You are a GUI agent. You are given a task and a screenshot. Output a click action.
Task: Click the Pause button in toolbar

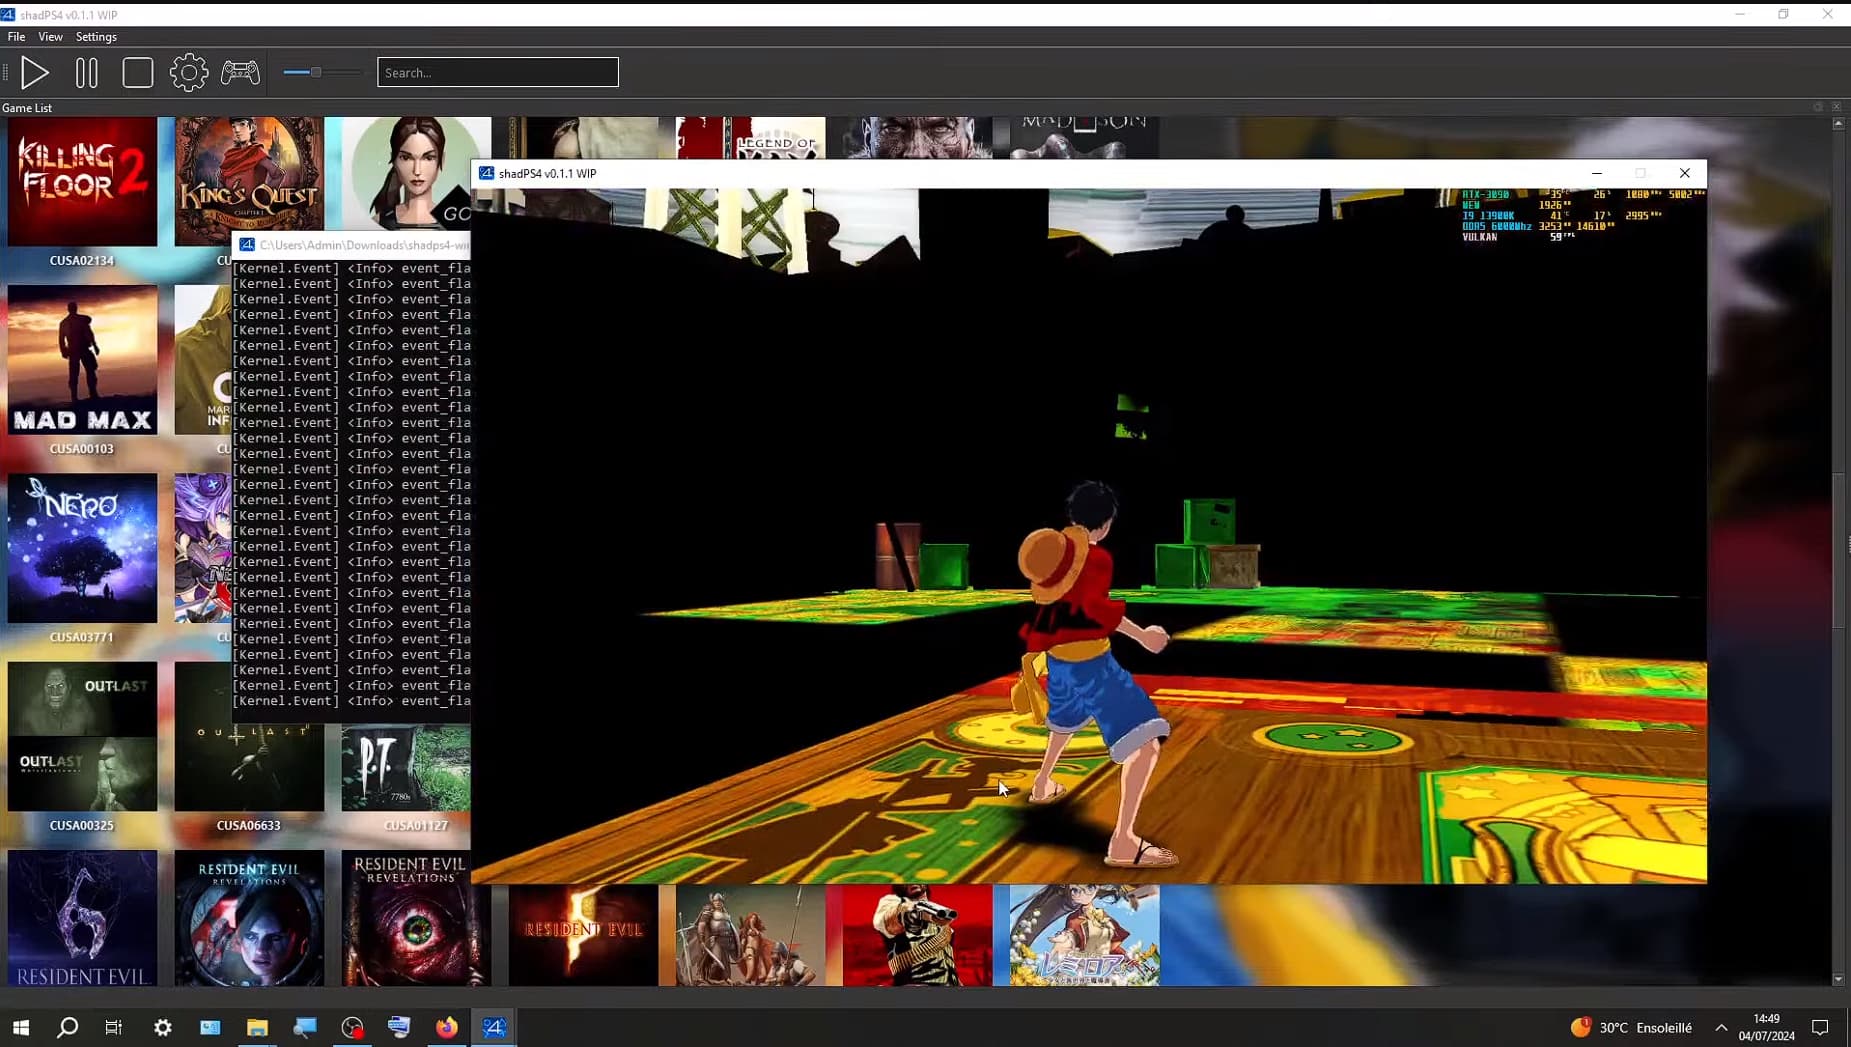click(x=87, y=72)
